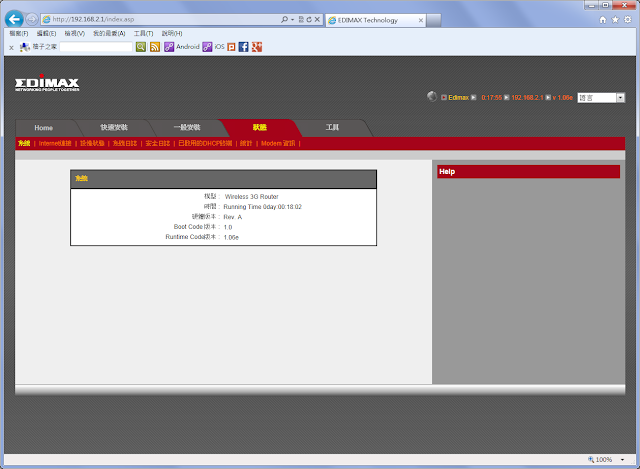The width and height of the screenshot is (640, 469).
Task: Close the custom toolbar with the small X
Action: pyautogui.click(x=11, y=48)
